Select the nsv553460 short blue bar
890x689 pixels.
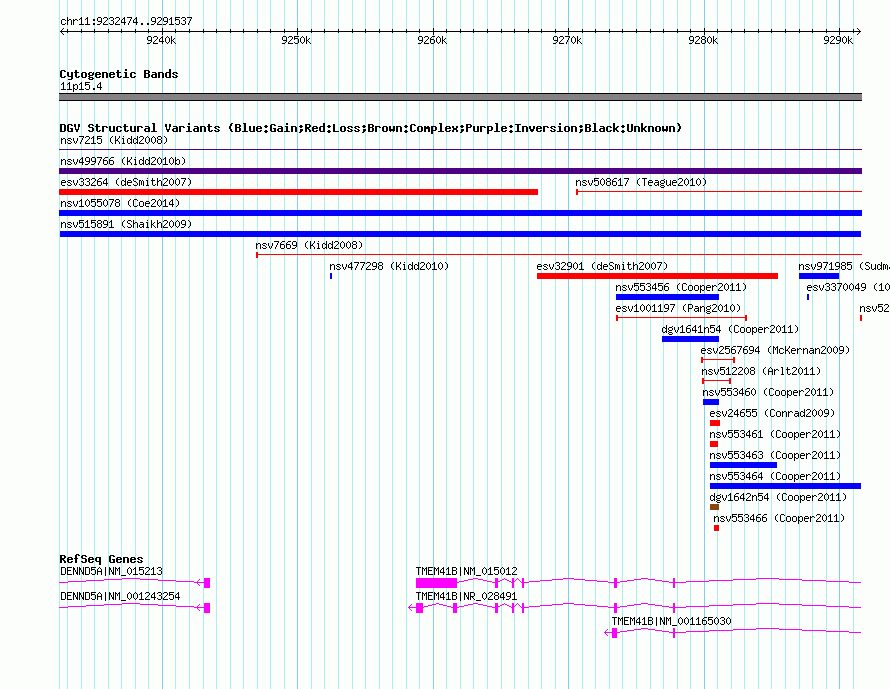711,402
